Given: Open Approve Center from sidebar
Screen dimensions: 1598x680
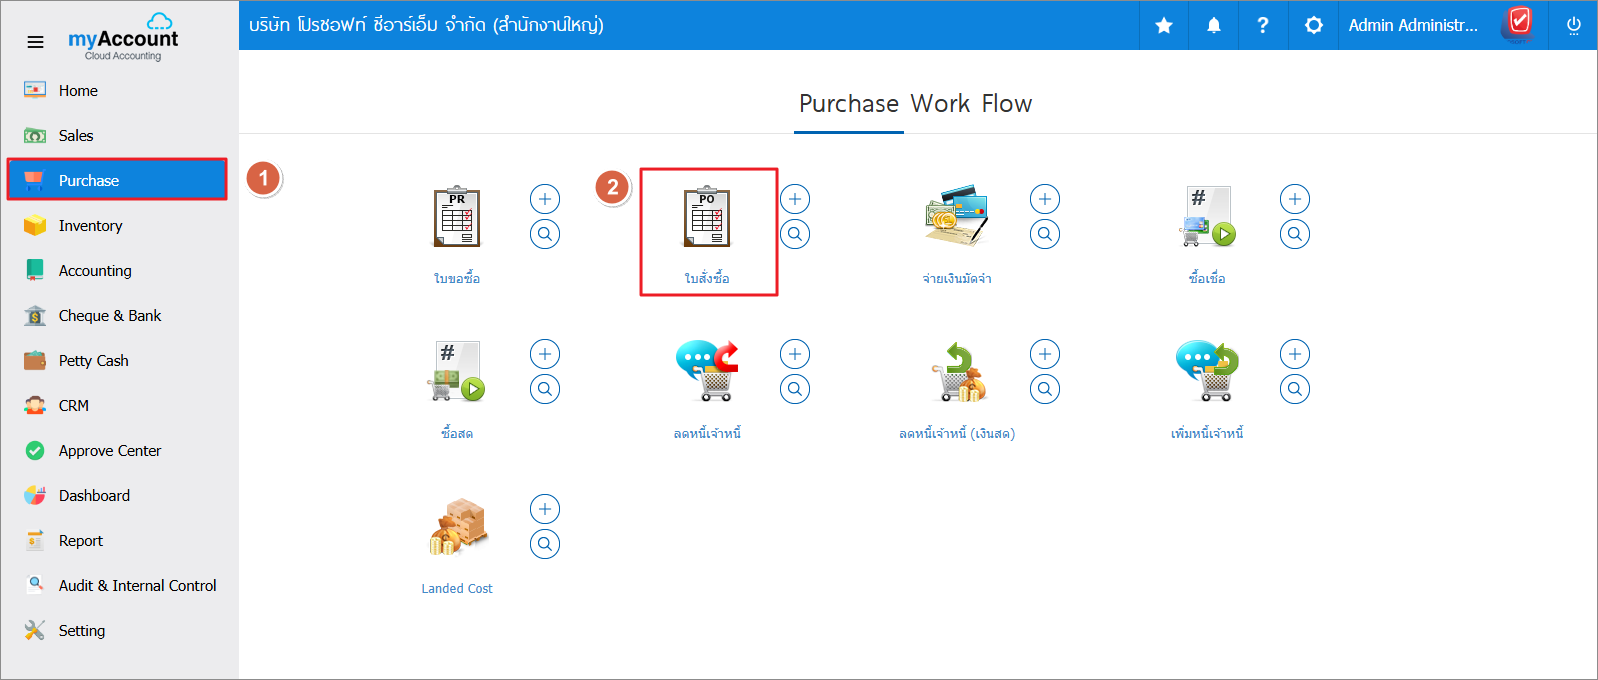Looking at the screenshot, I should click(109, 451).
